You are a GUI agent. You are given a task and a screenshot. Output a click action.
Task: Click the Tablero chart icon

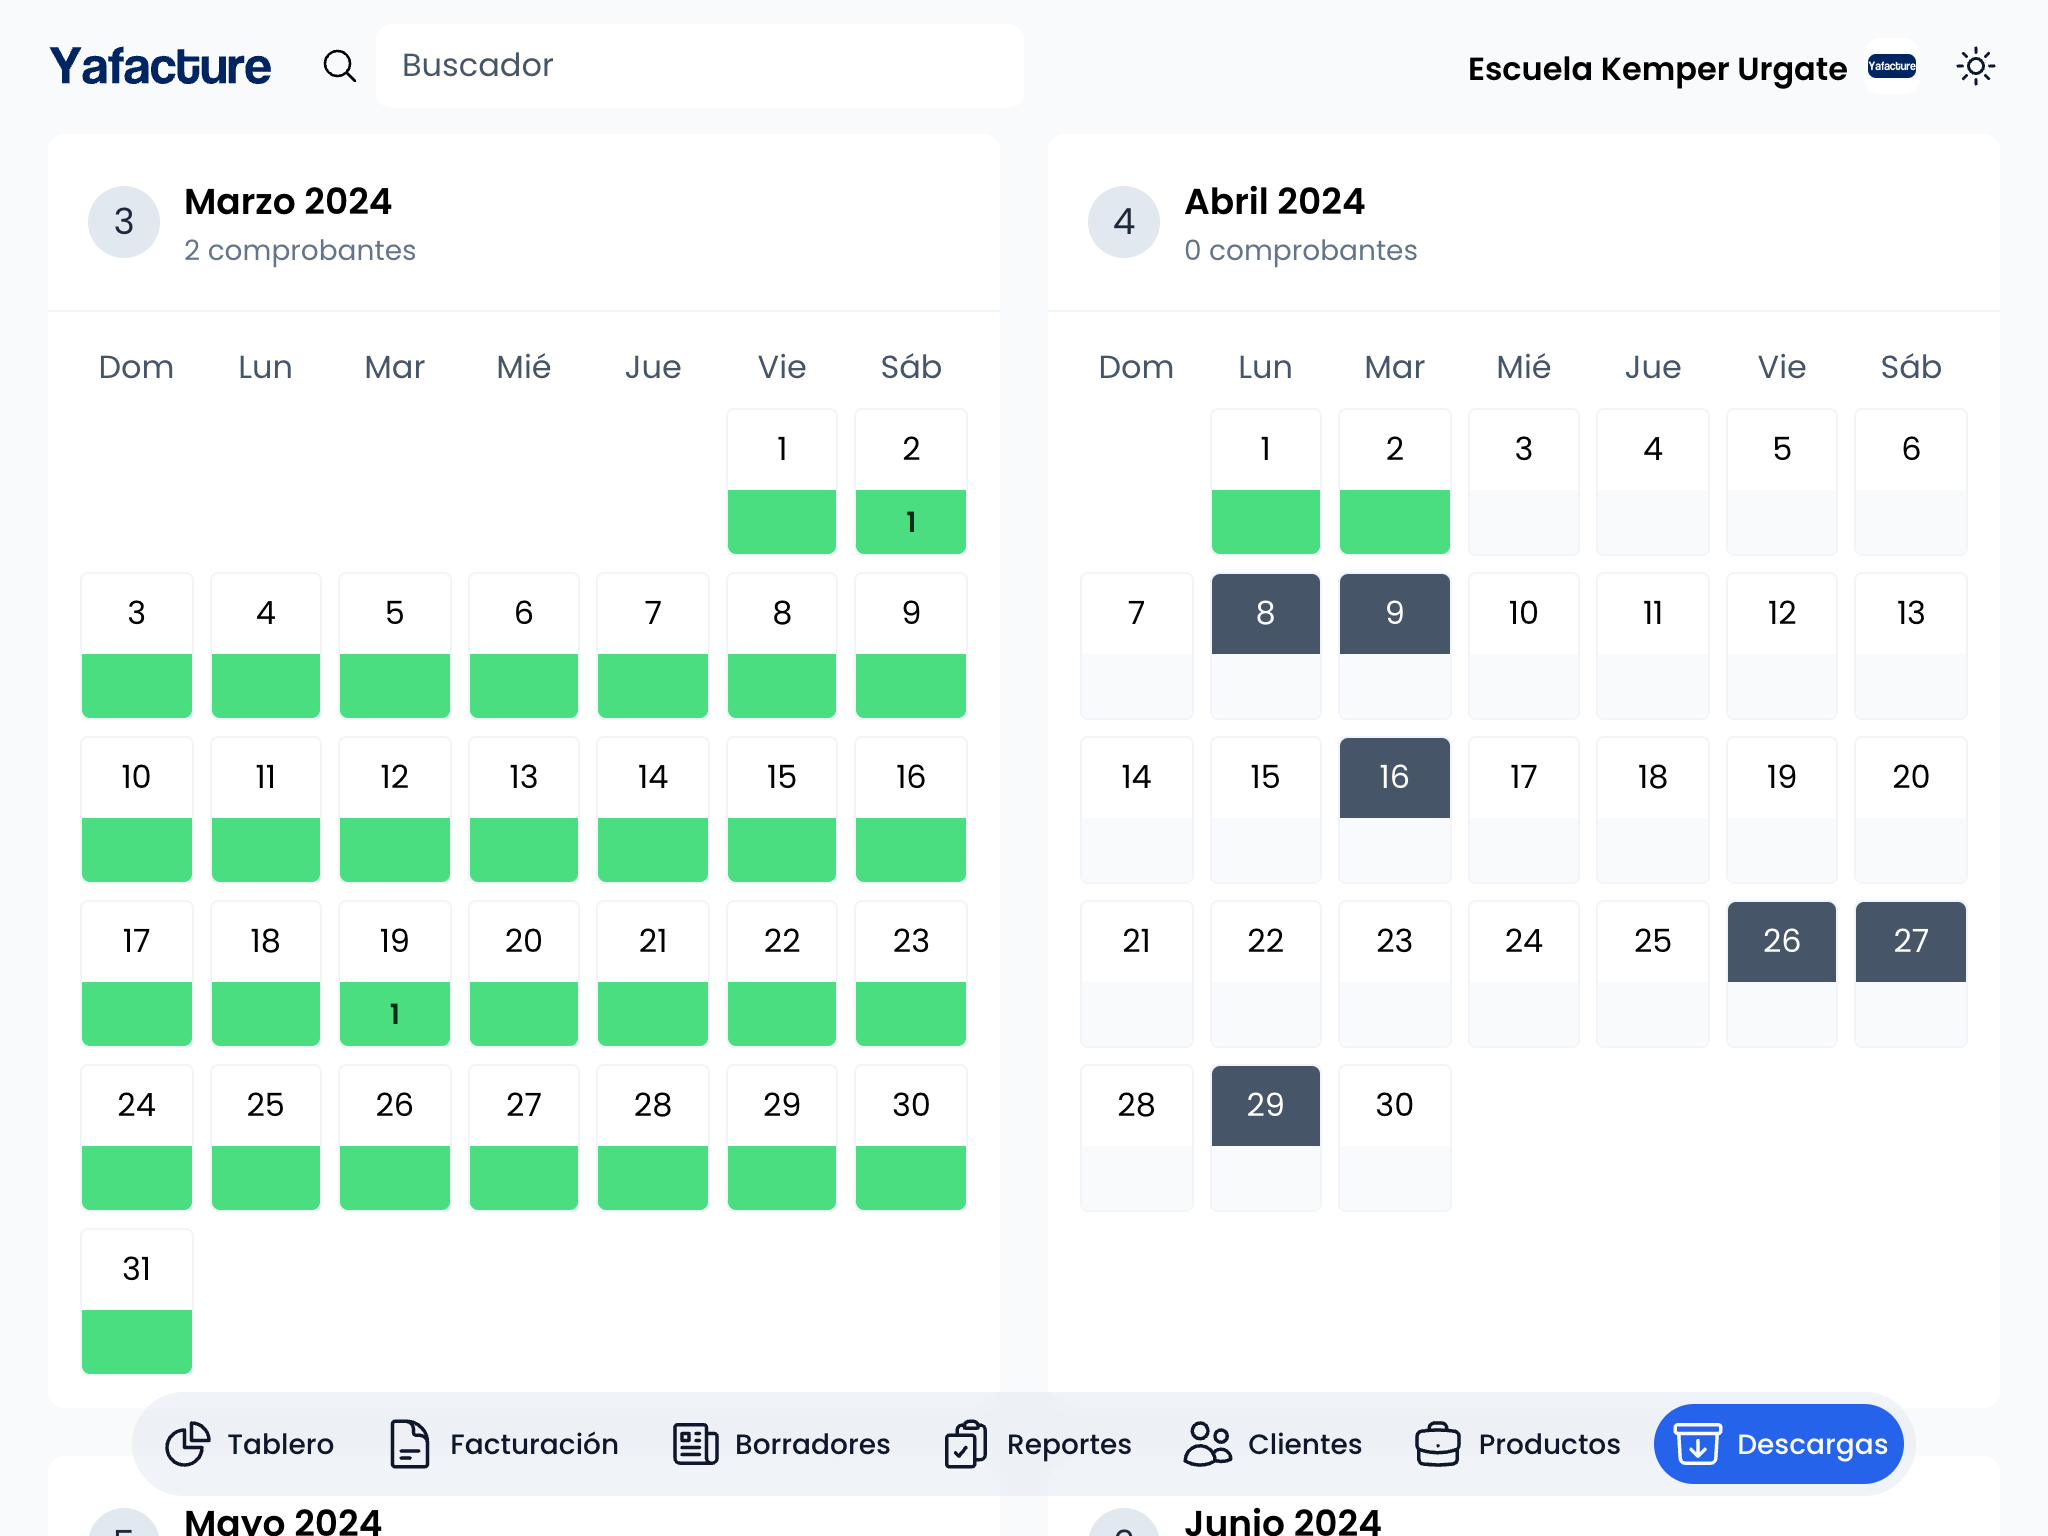pos(188,1444)
